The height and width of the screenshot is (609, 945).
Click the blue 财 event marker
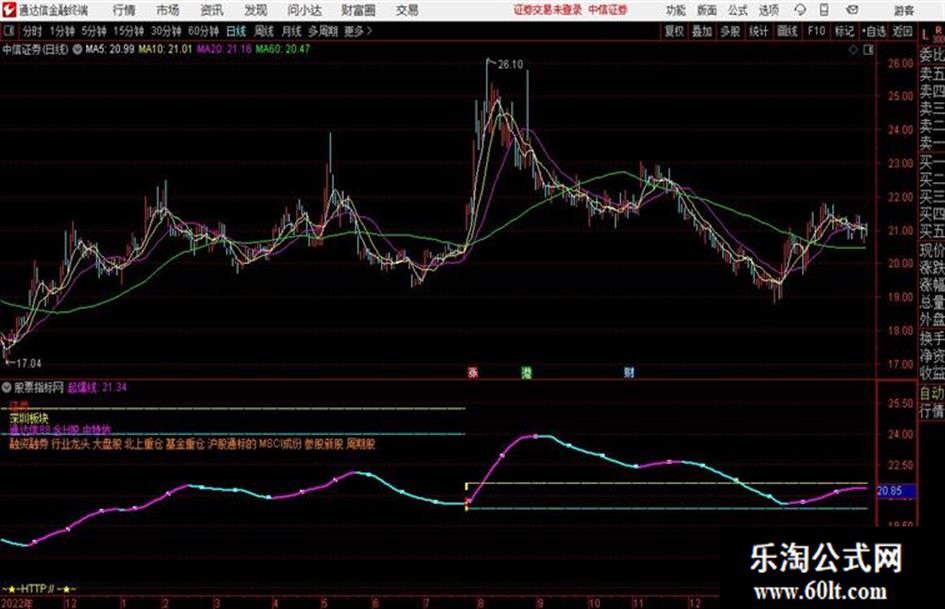point(629,373)
